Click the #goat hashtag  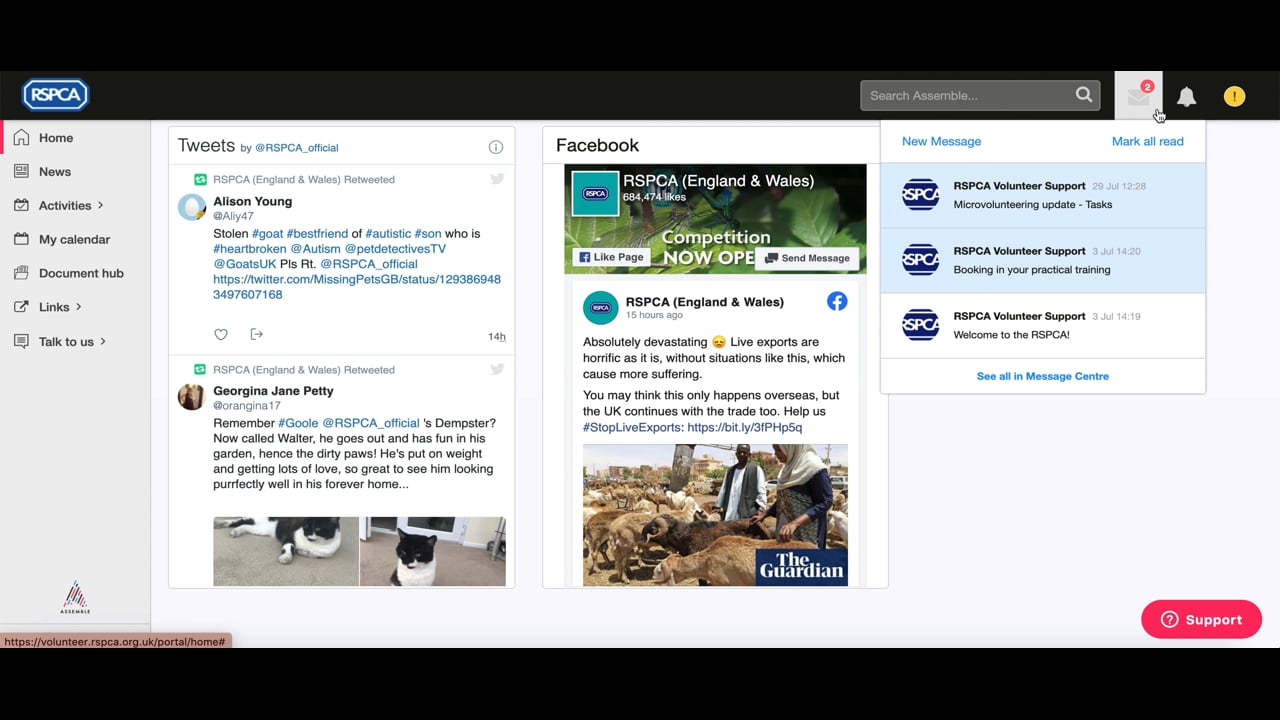tap(267, 233)
